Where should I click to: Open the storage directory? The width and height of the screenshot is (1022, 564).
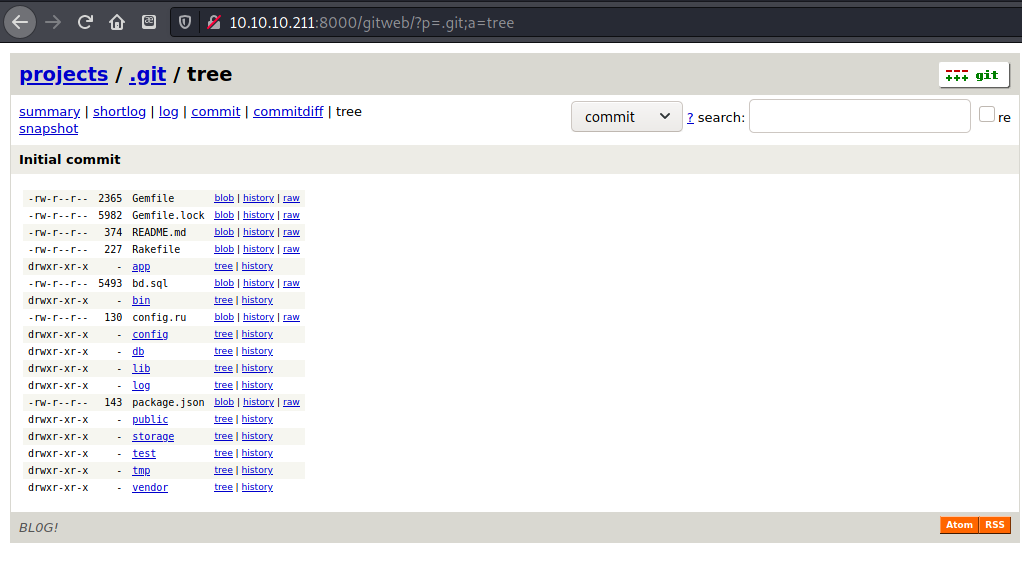tap(153, 436)
